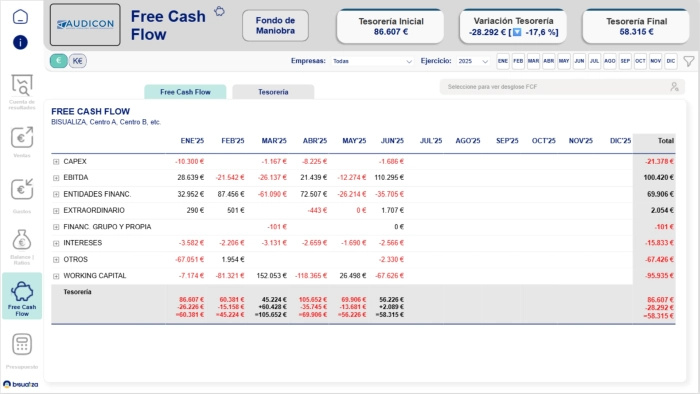
Task: Click the Tesorería summary row label
Action: (x=77, y=292)
